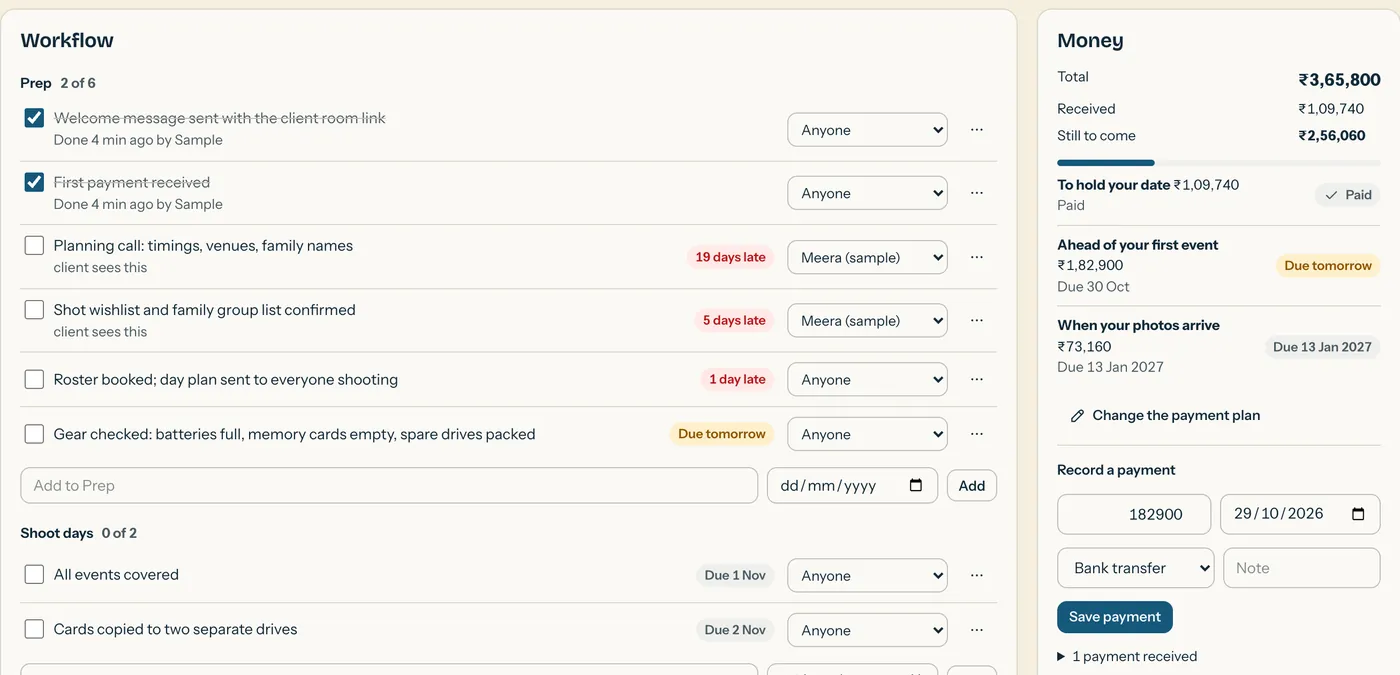
Task: Click the Note input field
Action: [1301, 568]
